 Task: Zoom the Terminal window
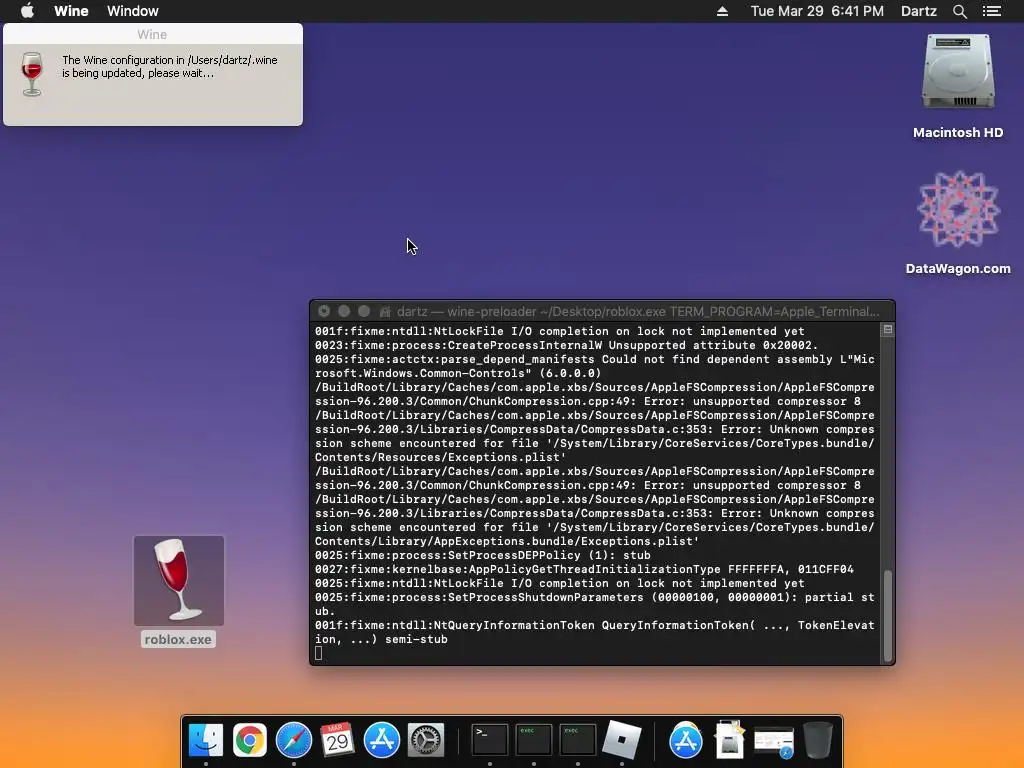point(364,312)
